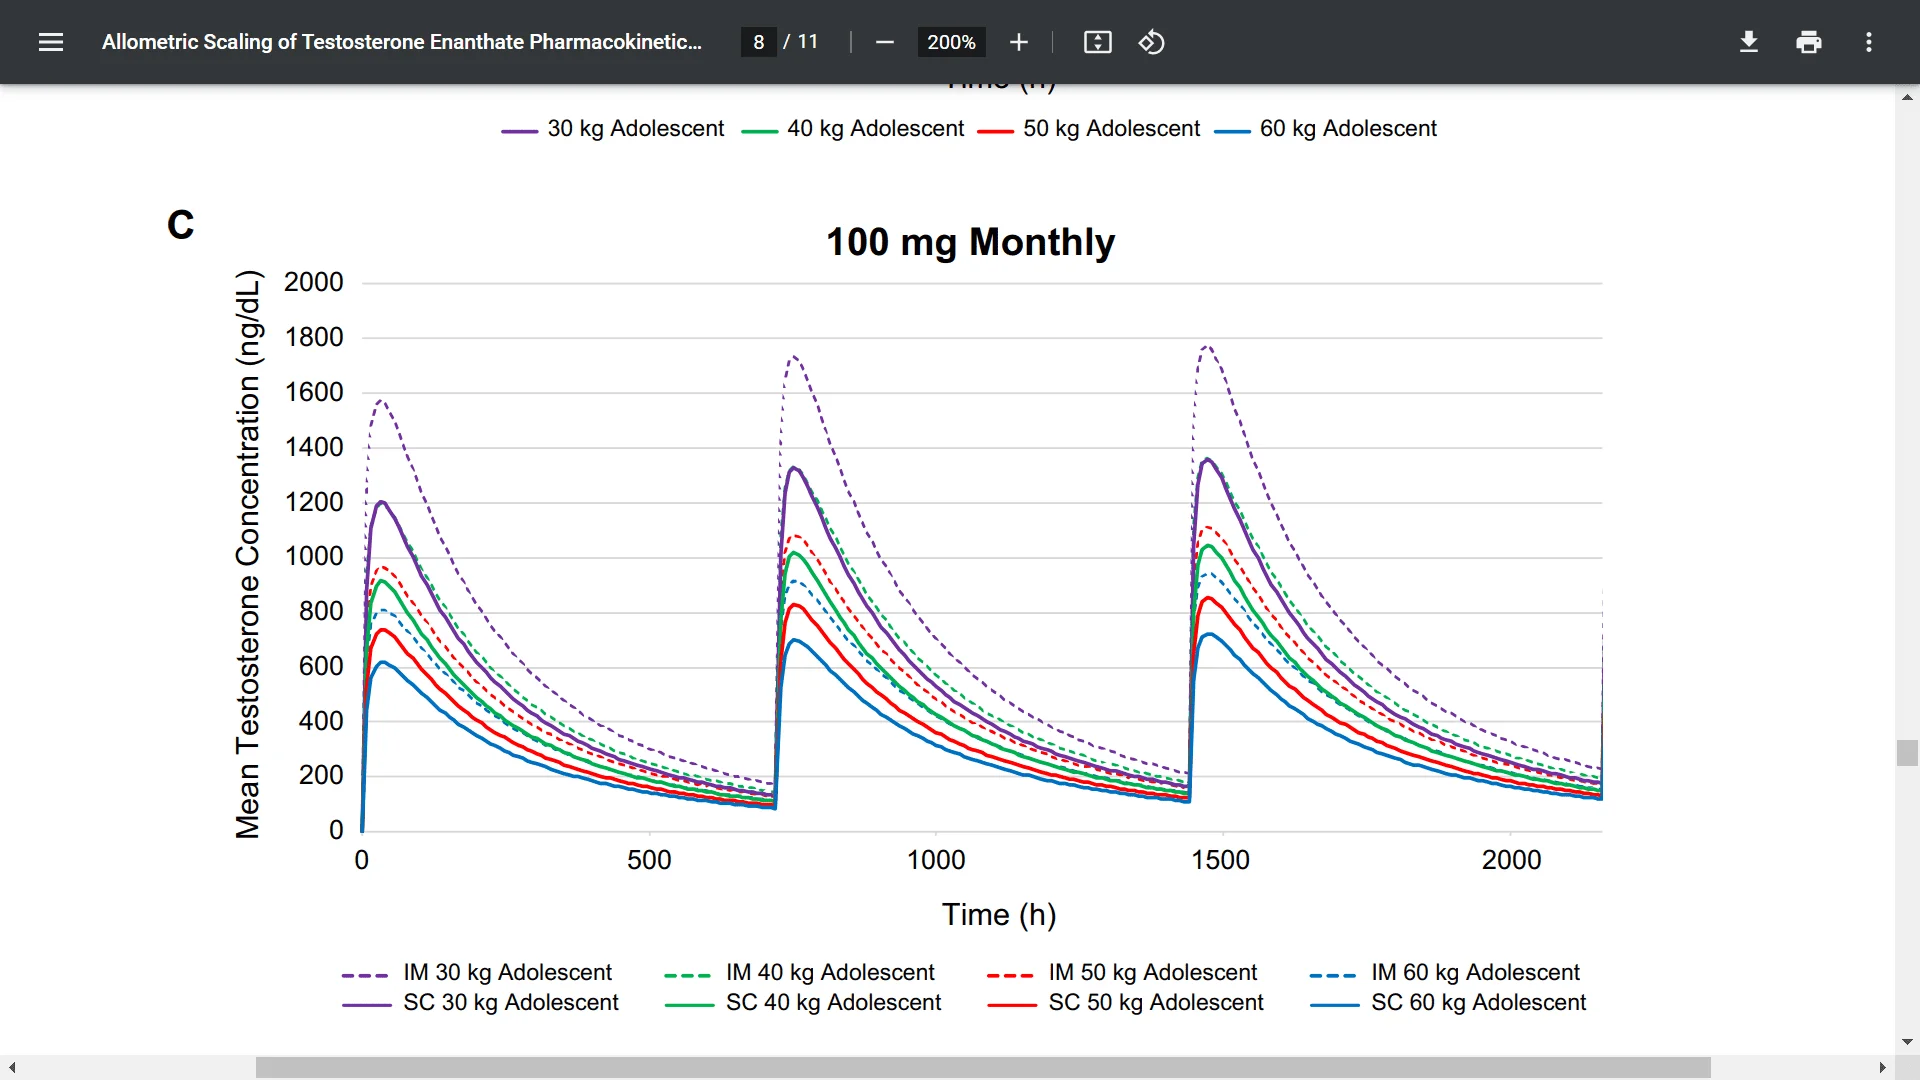Click x-axis value 1500
The width and height of the screenshot is (1920, 1080).
pyautogui.click(x=1220, y=860)
